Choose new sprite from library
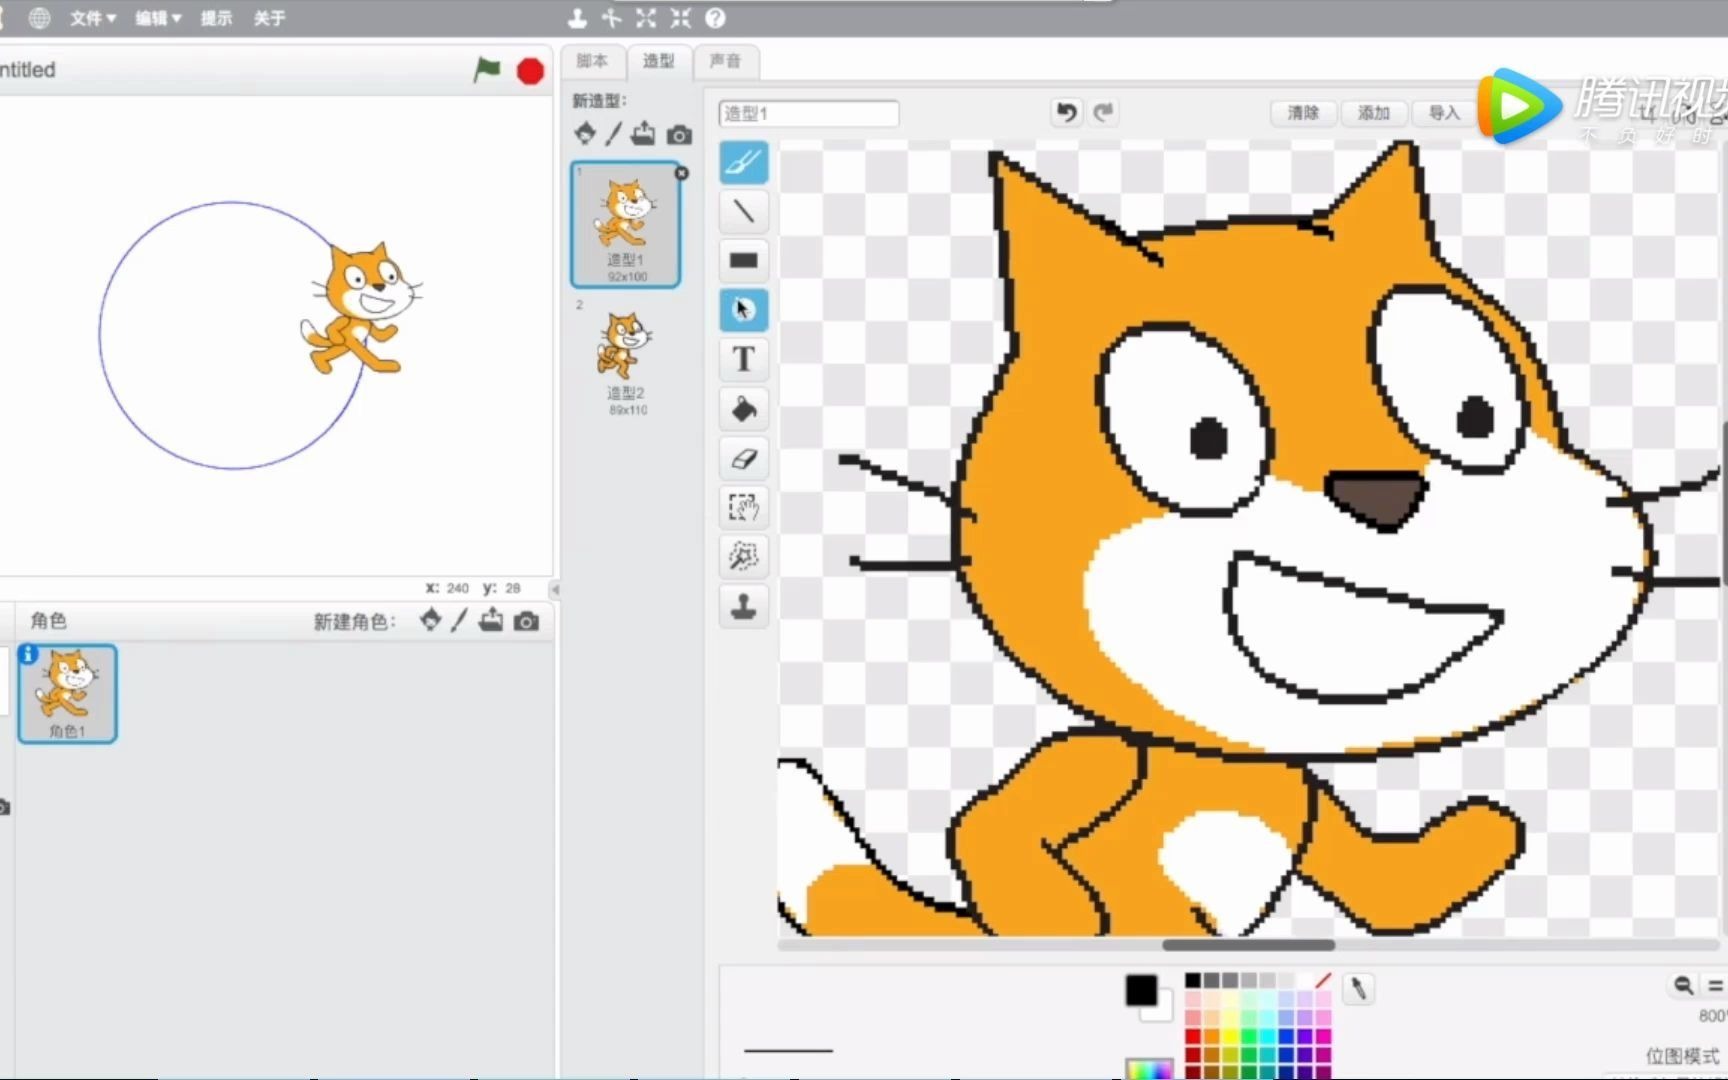 tap(430, 620)
